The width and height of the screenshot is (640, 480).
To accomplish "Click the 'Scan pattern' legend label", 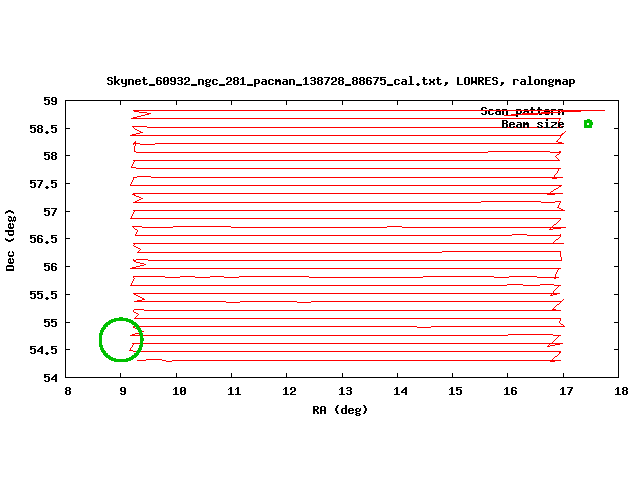I will click(x=522, y=111).
